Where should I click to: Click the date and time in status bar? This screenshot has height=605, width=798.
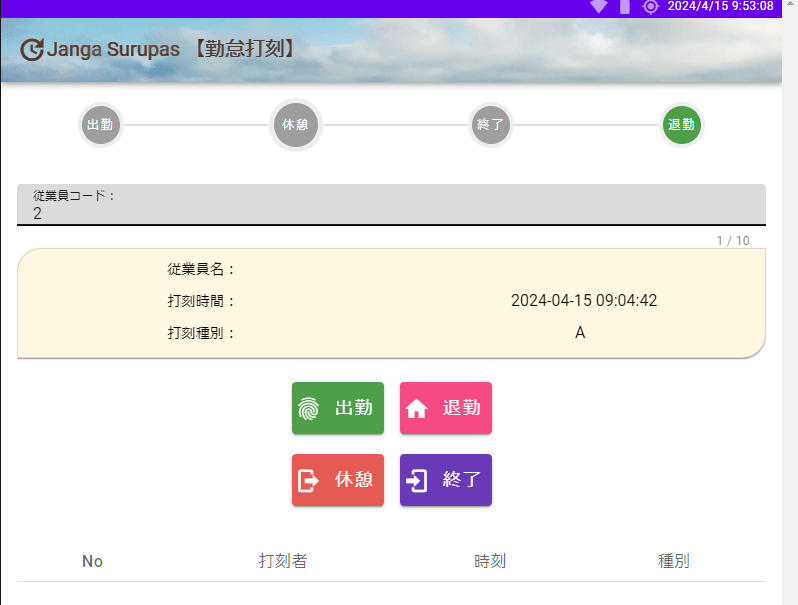720,7
